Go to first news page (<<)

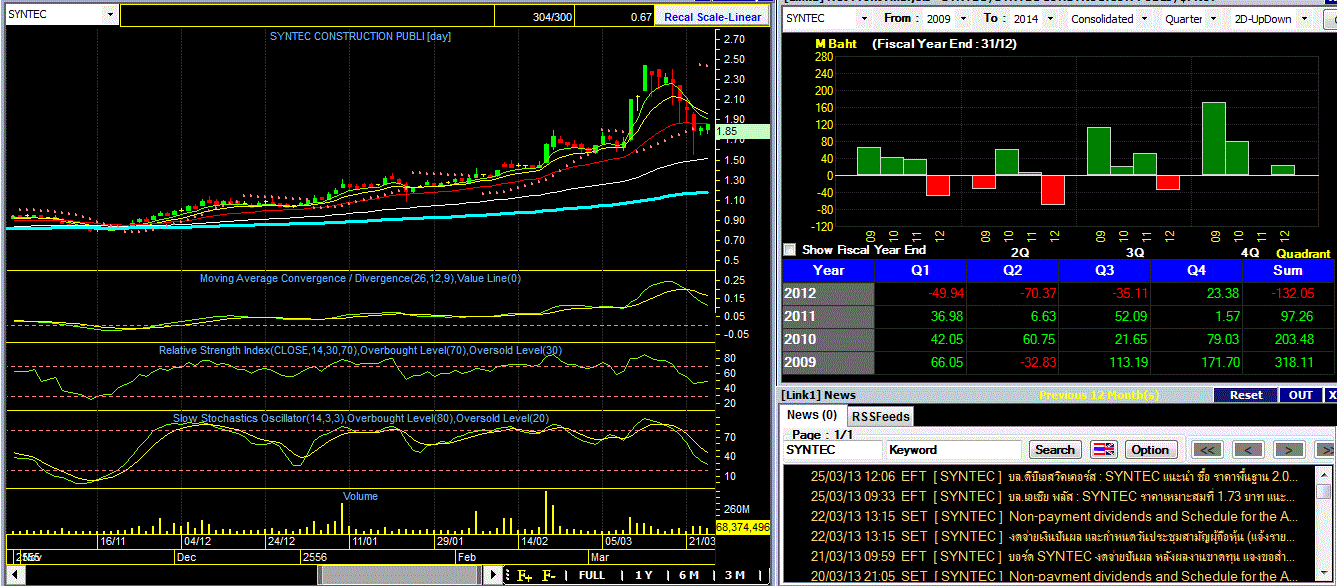[x=1207, y=450]
